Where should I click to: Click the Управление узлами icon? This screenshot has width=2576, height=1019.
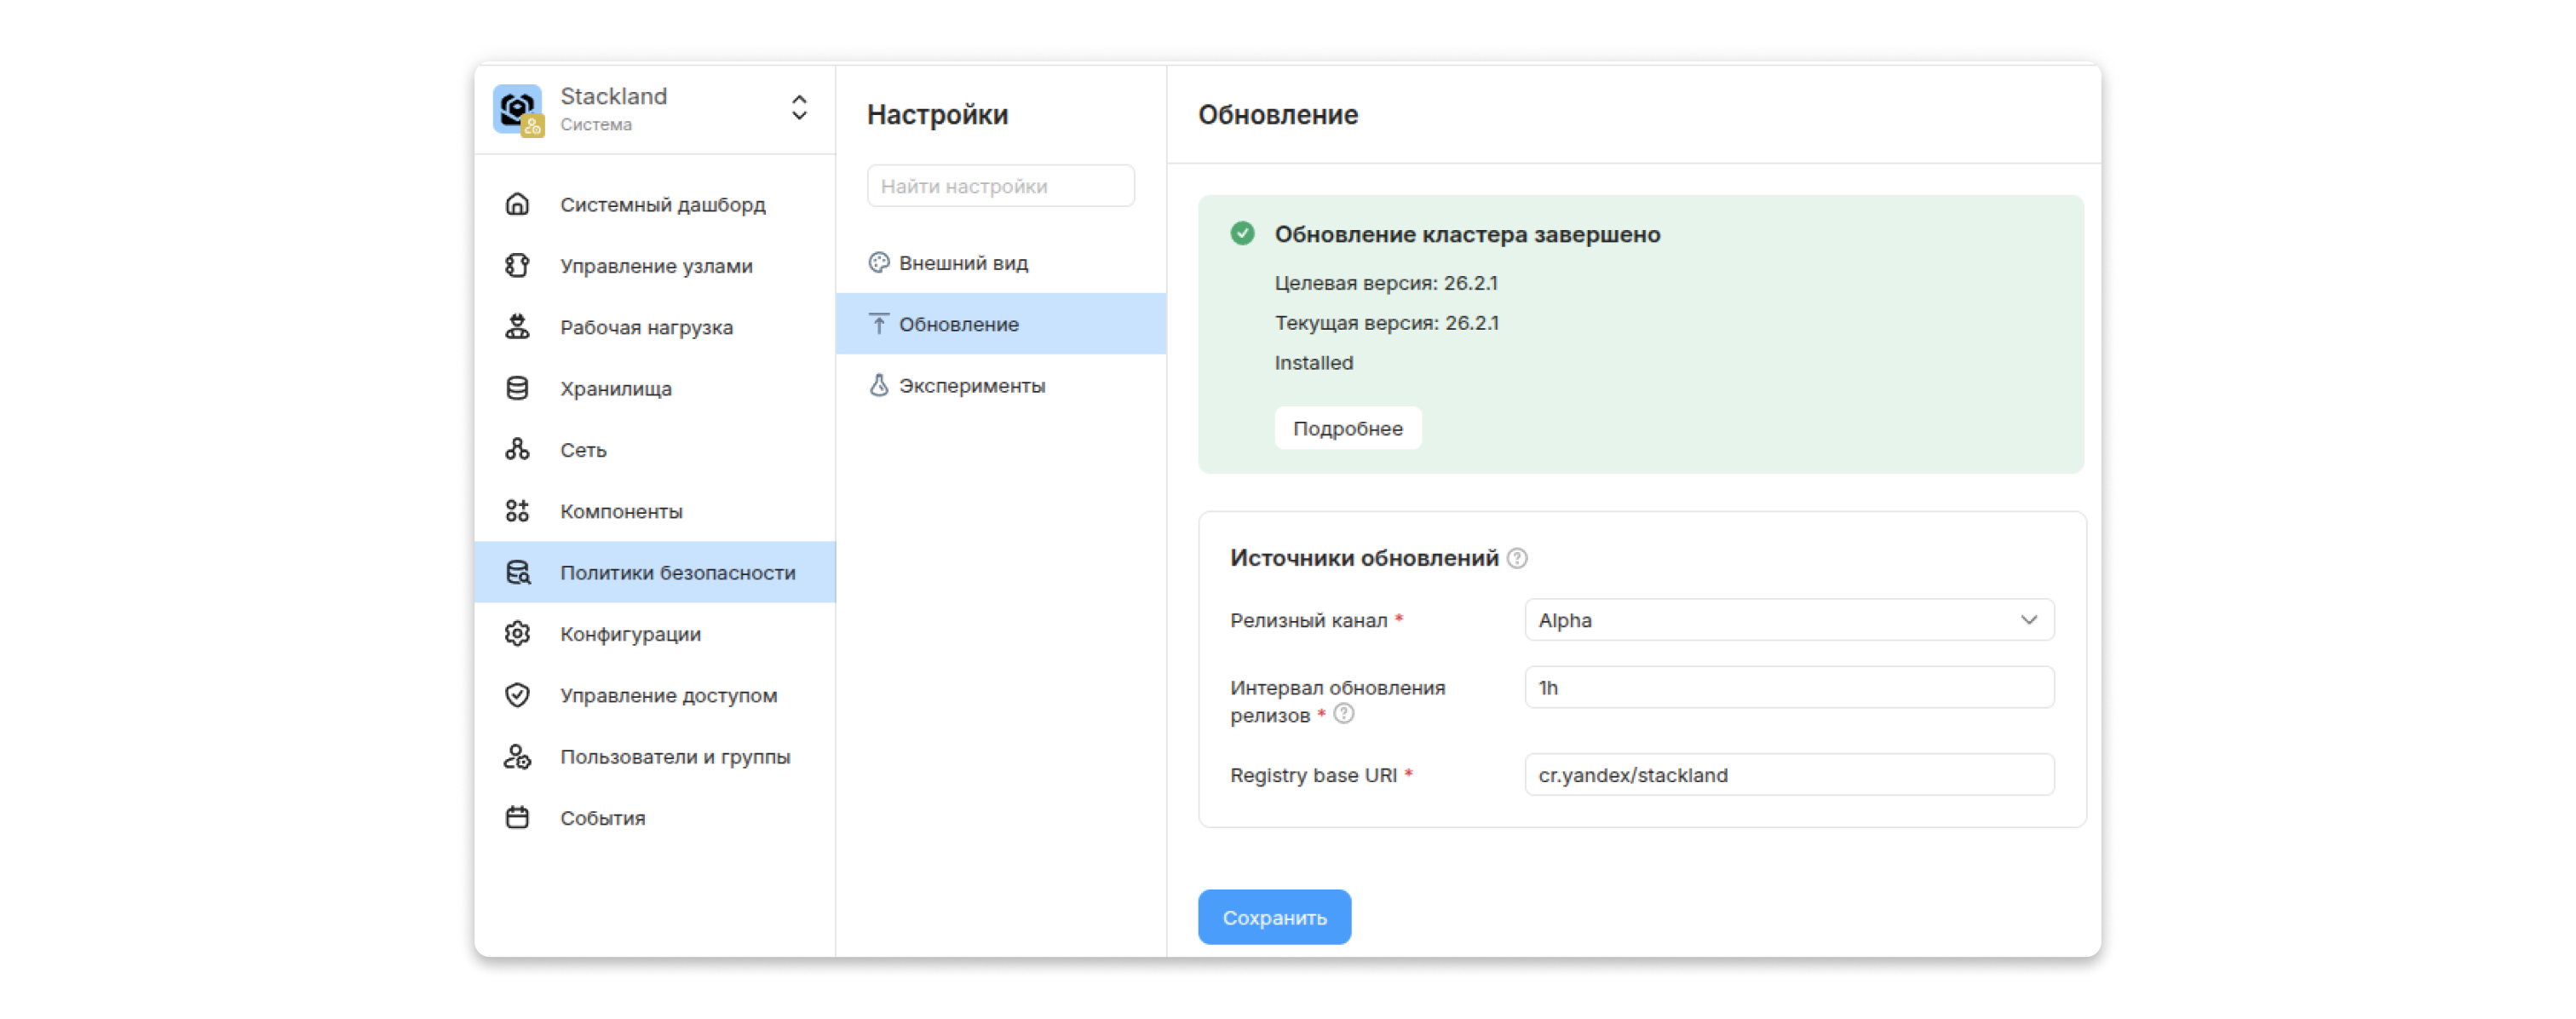(517, 265)
